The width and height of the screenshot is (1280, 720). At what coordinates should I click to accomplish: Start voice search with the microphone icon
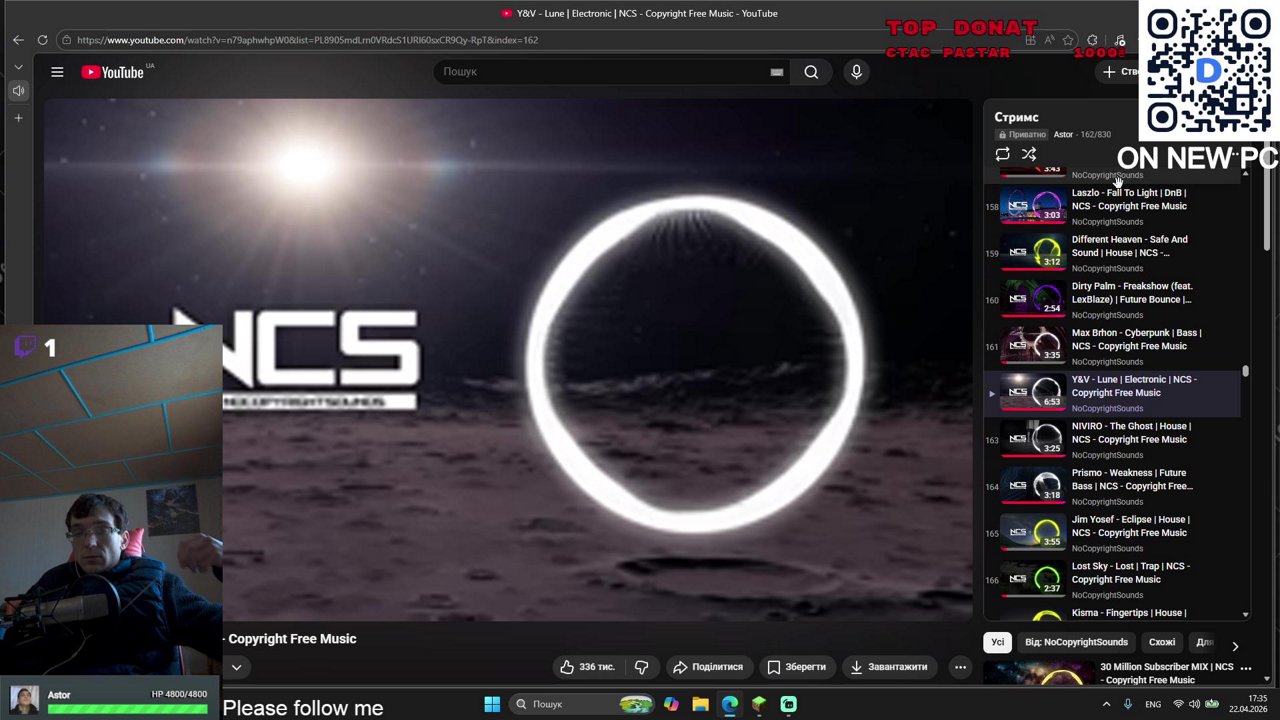coord(856,71)
